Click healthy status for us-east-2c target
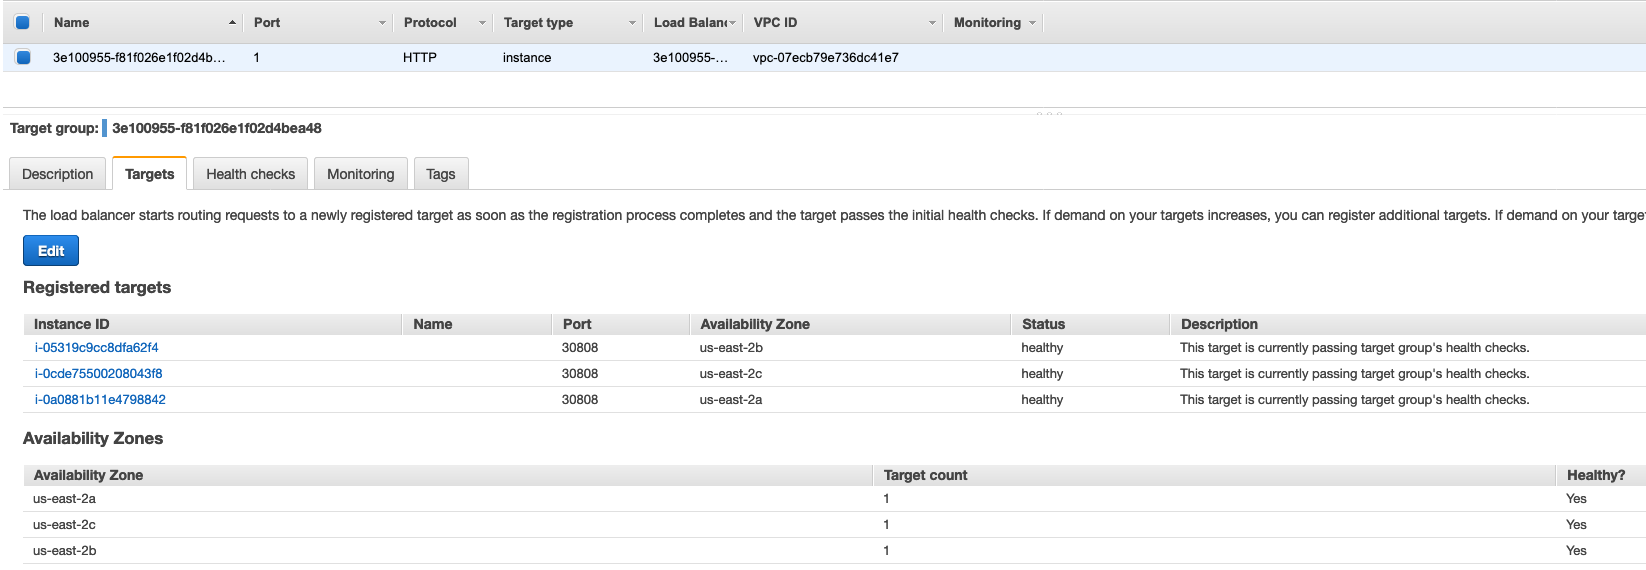The height and width of the screenshot is (570, 1646). [x=1042, y=374]
